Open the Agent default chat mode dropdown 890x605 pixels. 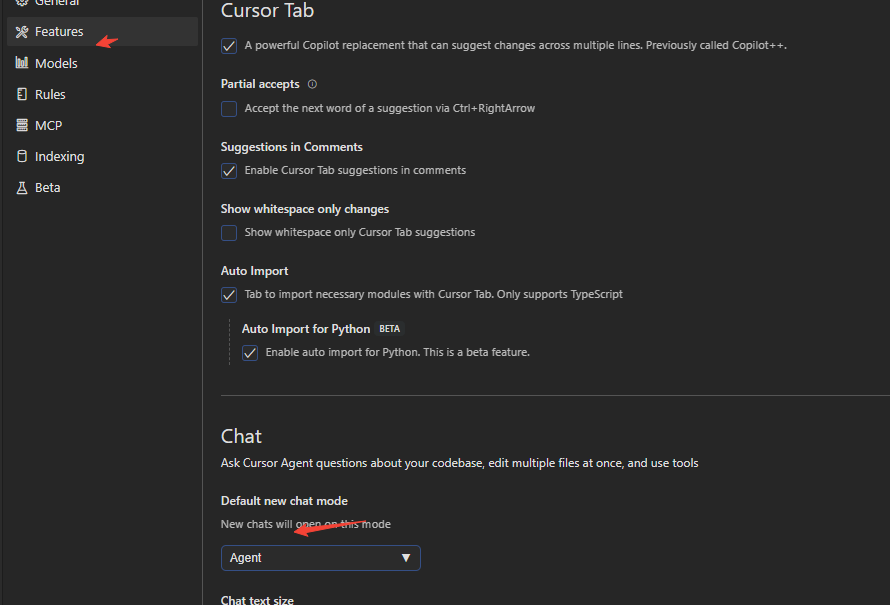click(321, 558)
